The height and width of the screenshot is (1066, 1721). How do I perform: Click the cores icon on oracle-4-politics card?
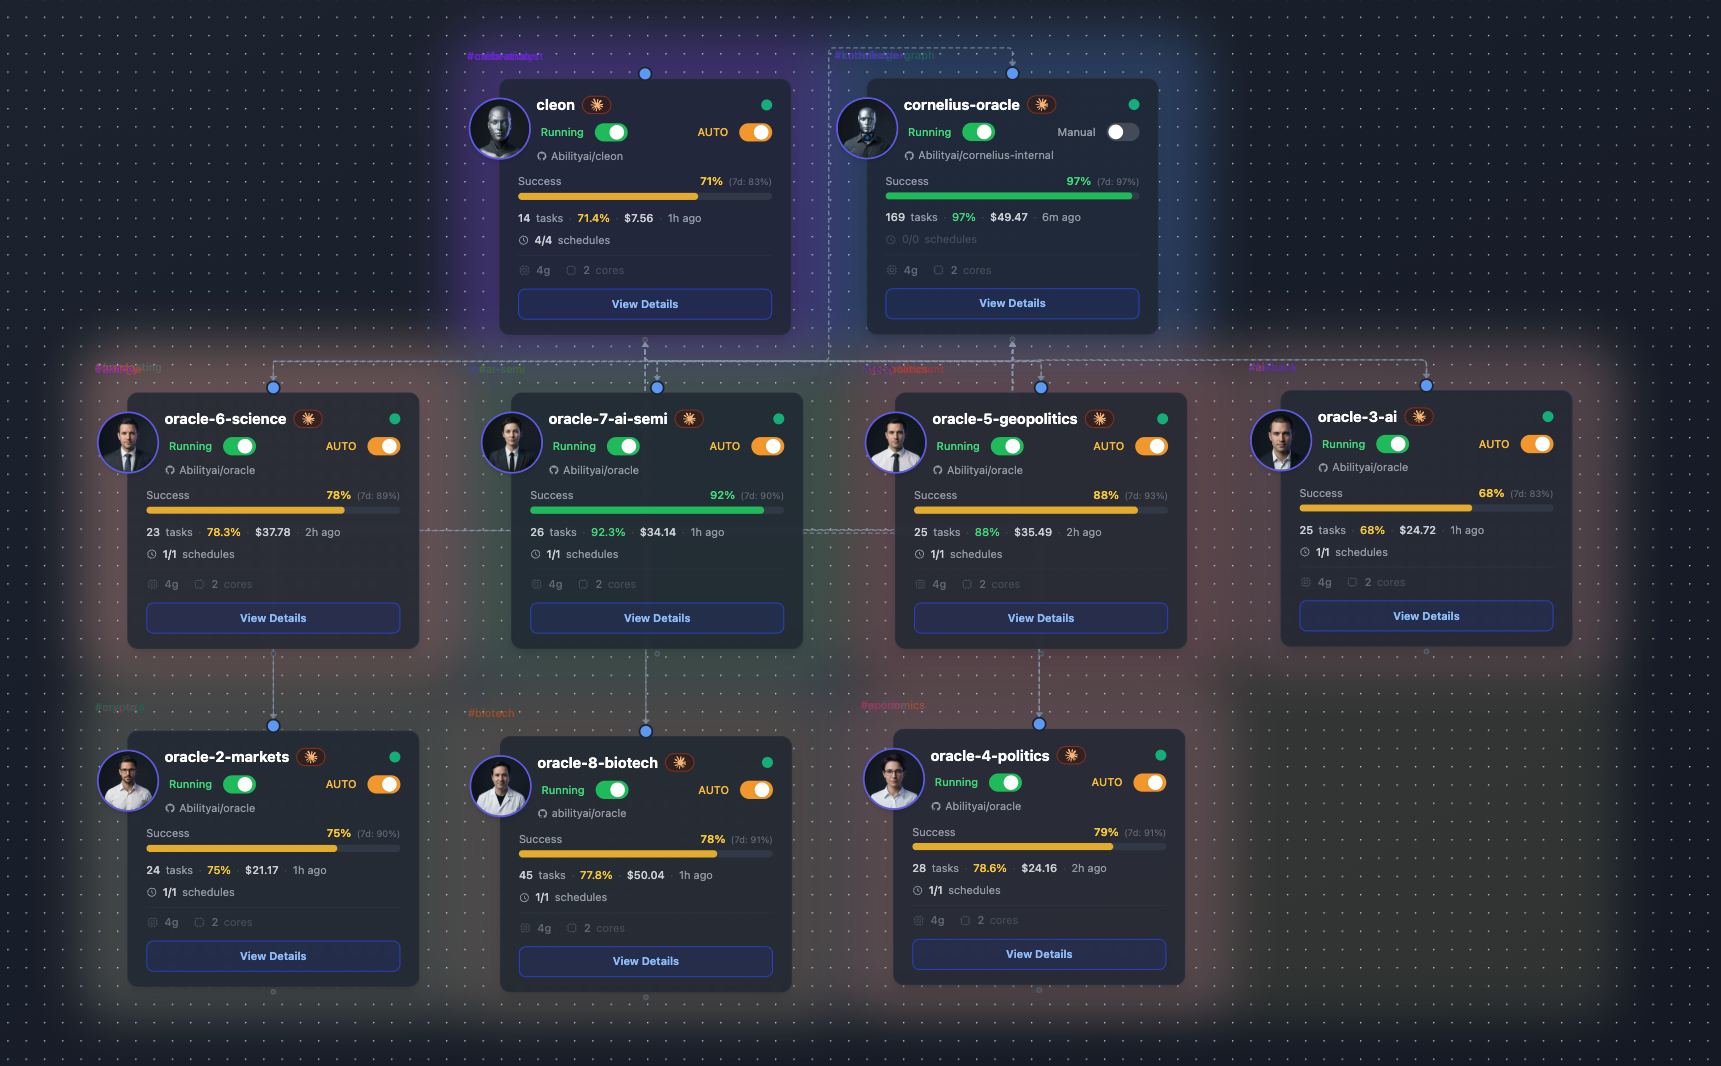pos(965,920)
